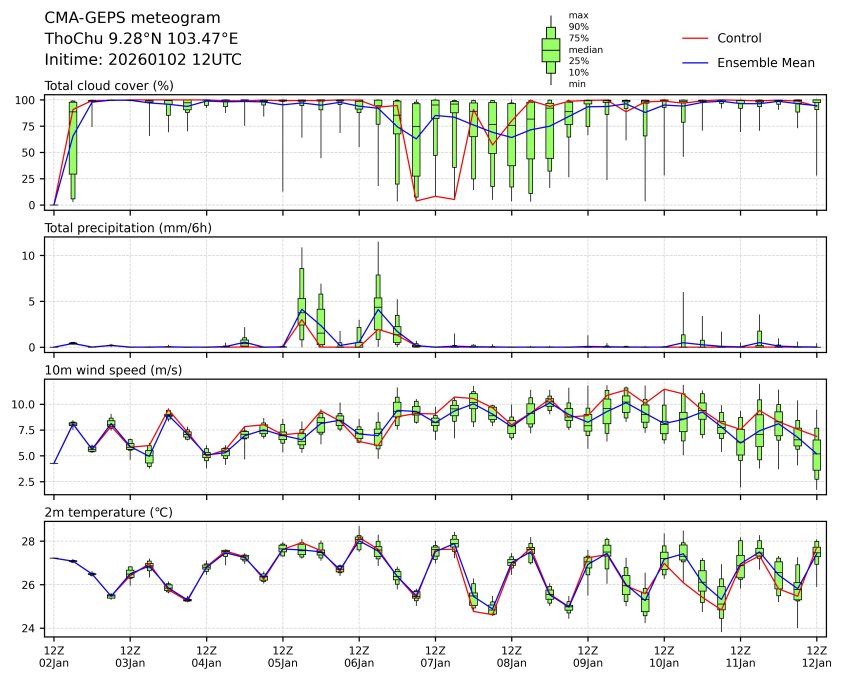The height and width of the screenshot is (680, 843).
Task: Click the 28 tick on temperature axis
Action: (x=31, y=541)
